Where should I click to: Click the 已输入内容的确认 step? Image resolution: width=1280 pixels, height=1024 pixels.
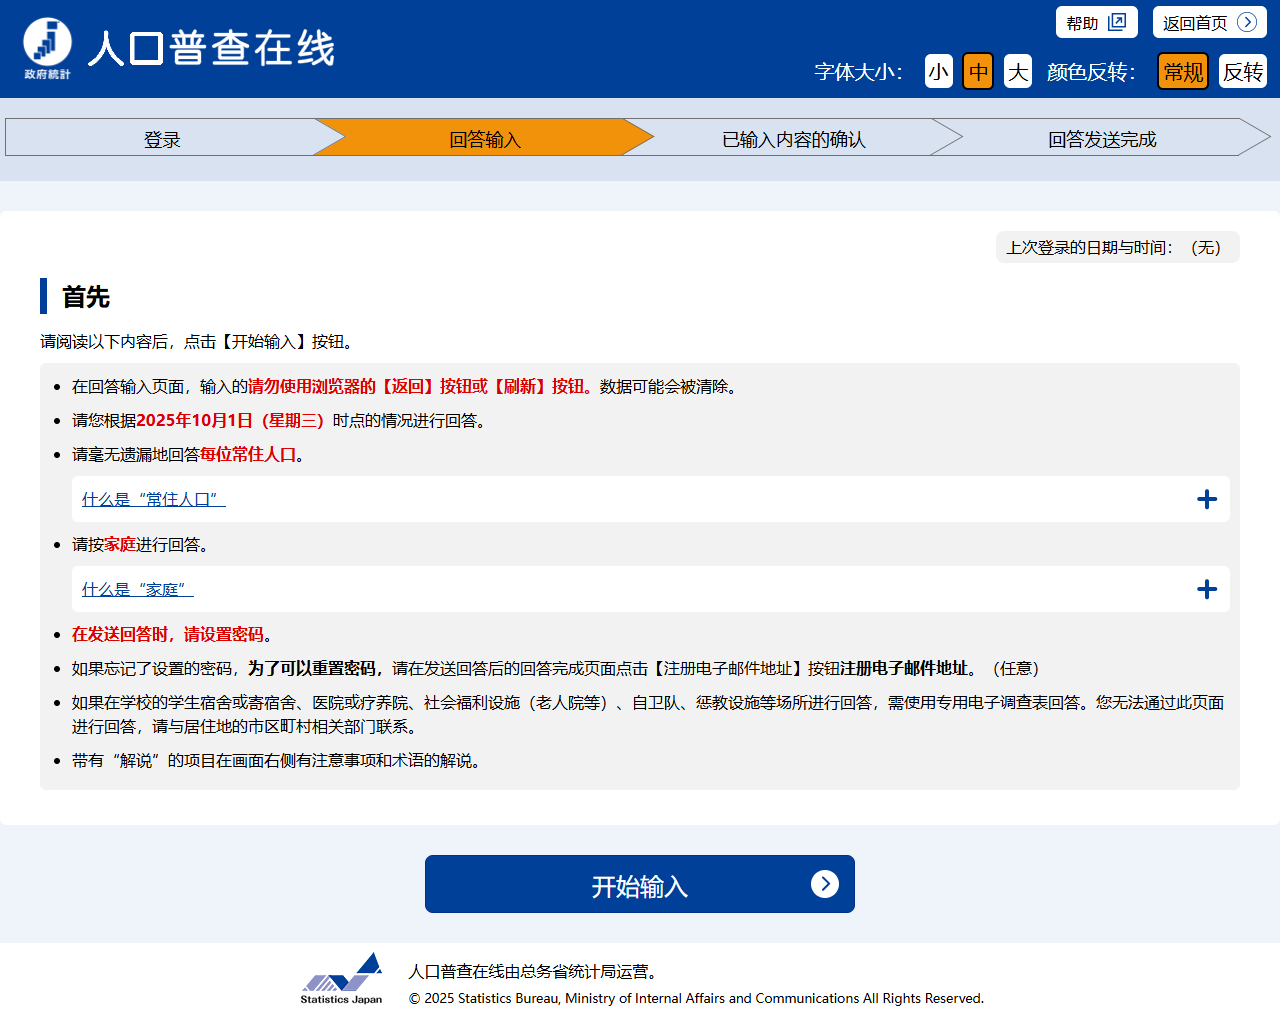pyautogui.click(x=794, y=139)
